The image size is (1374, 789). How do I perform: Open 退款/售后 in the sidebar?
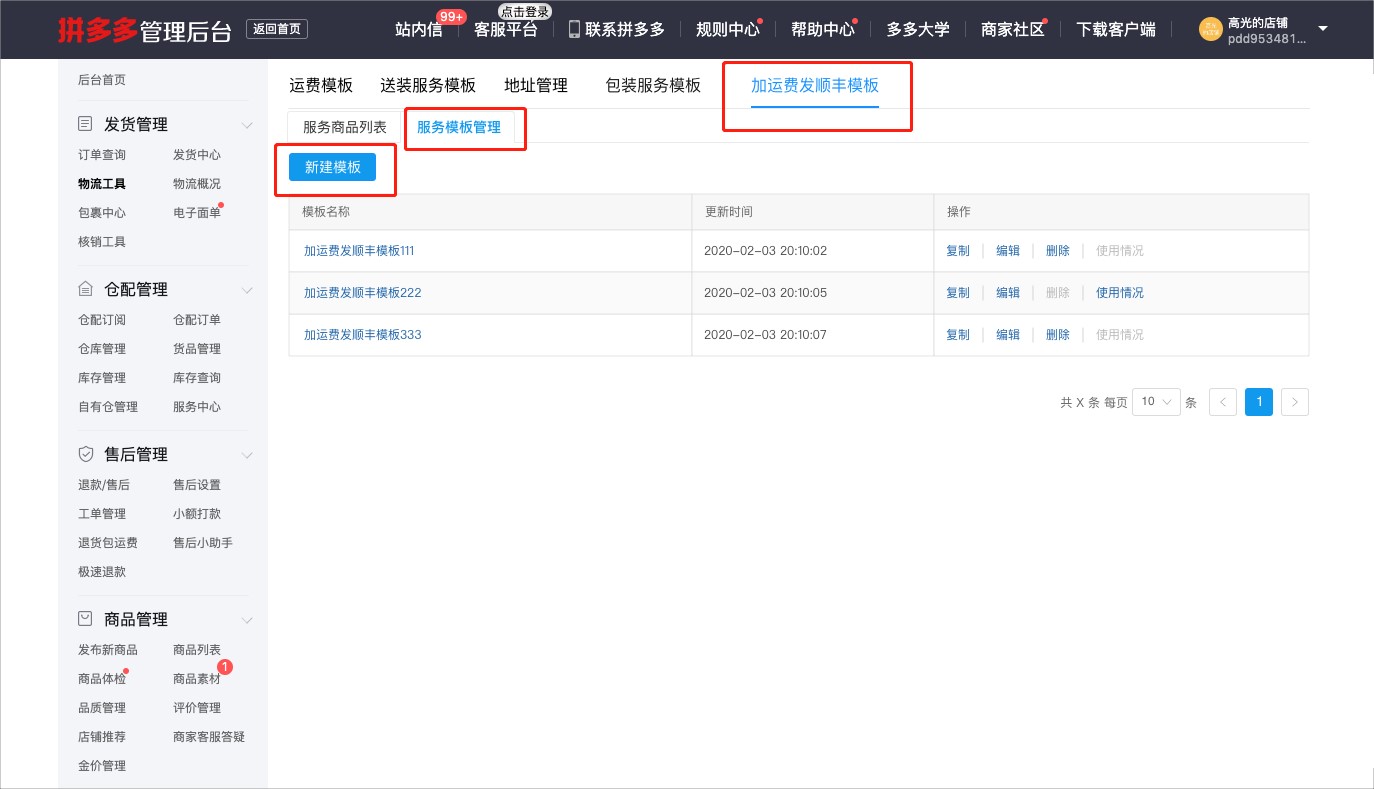point(104,485)
